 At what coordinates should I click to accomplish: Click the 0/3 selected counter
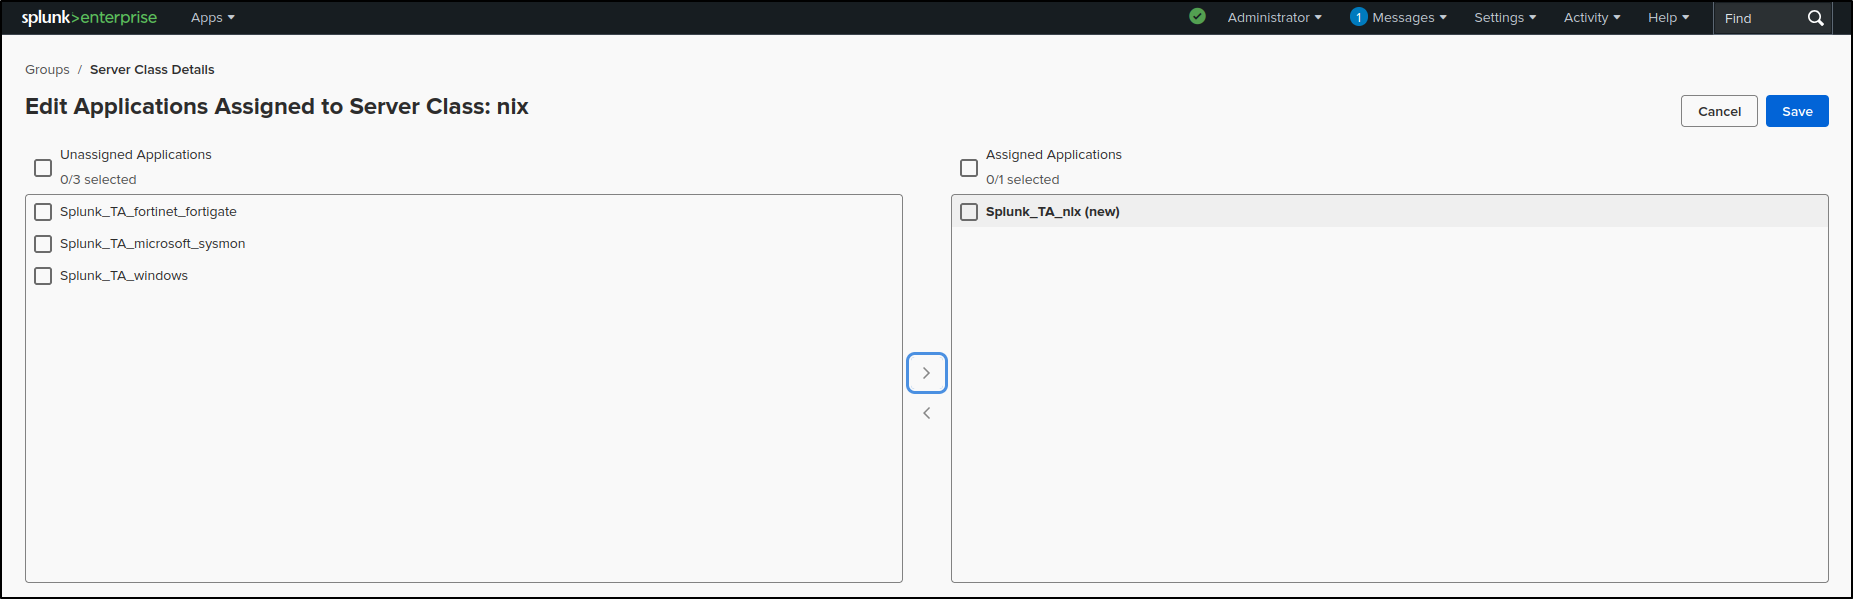click(x=98, y=180)
